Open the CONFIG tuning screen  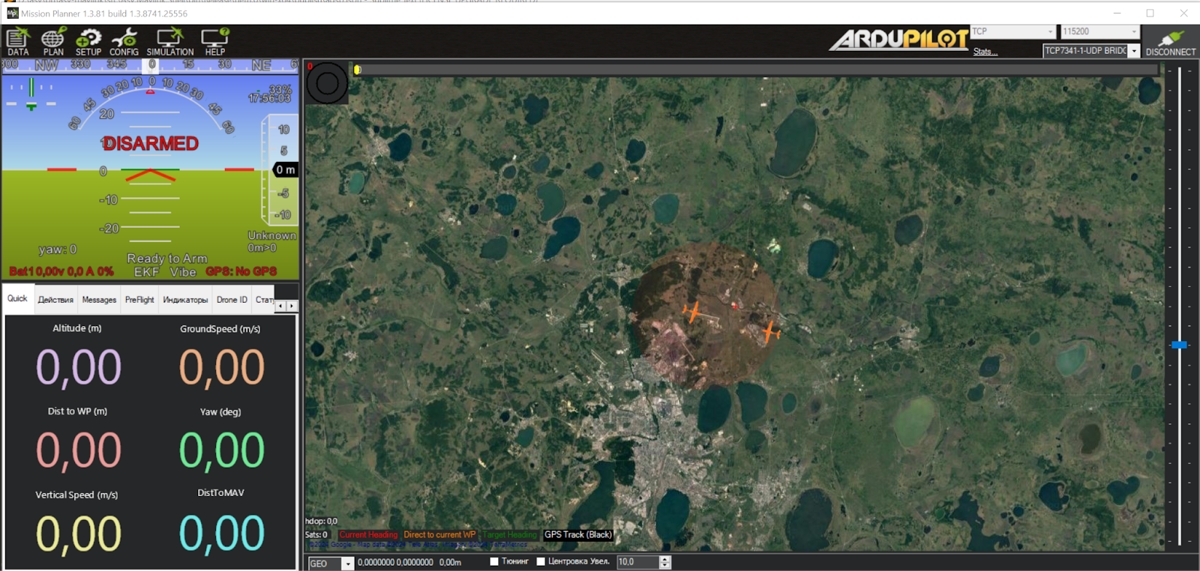pos(124,42)
